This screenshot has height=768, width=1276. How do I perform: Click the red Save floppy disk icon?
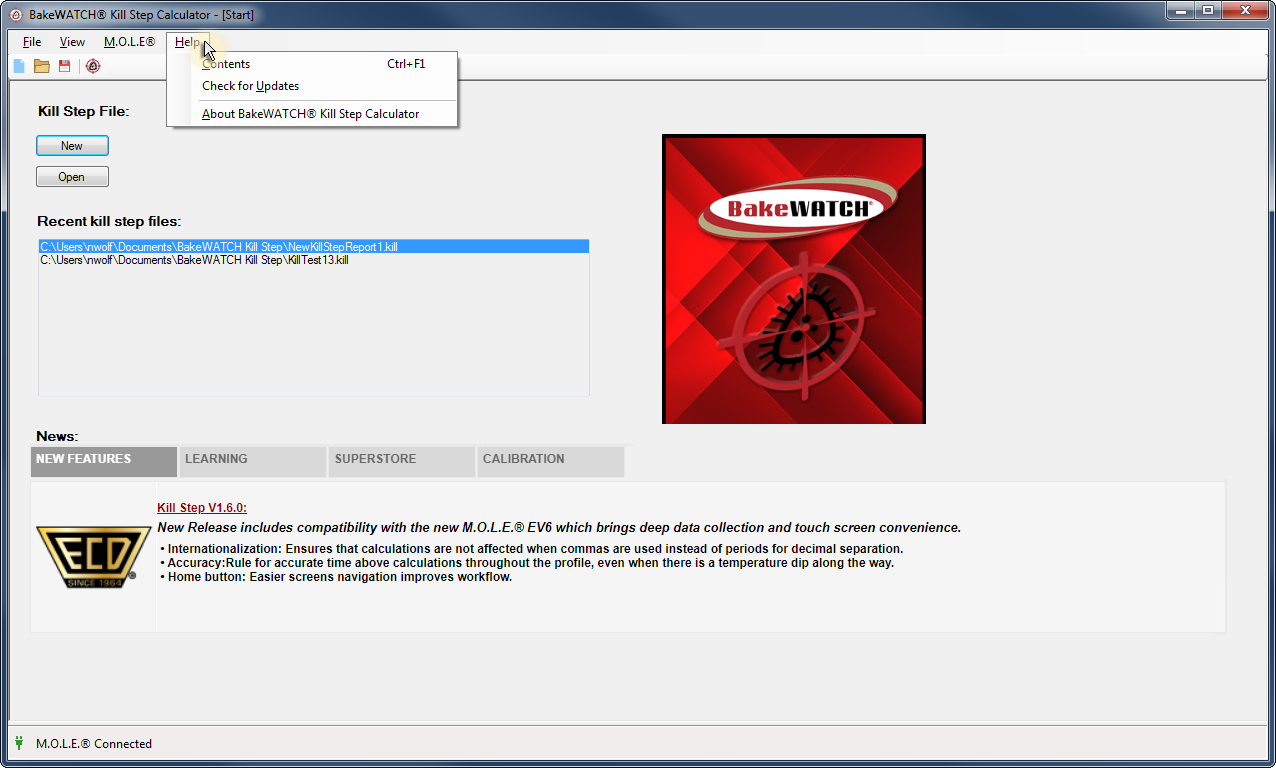pyautogui.click(x=65, y=66)
